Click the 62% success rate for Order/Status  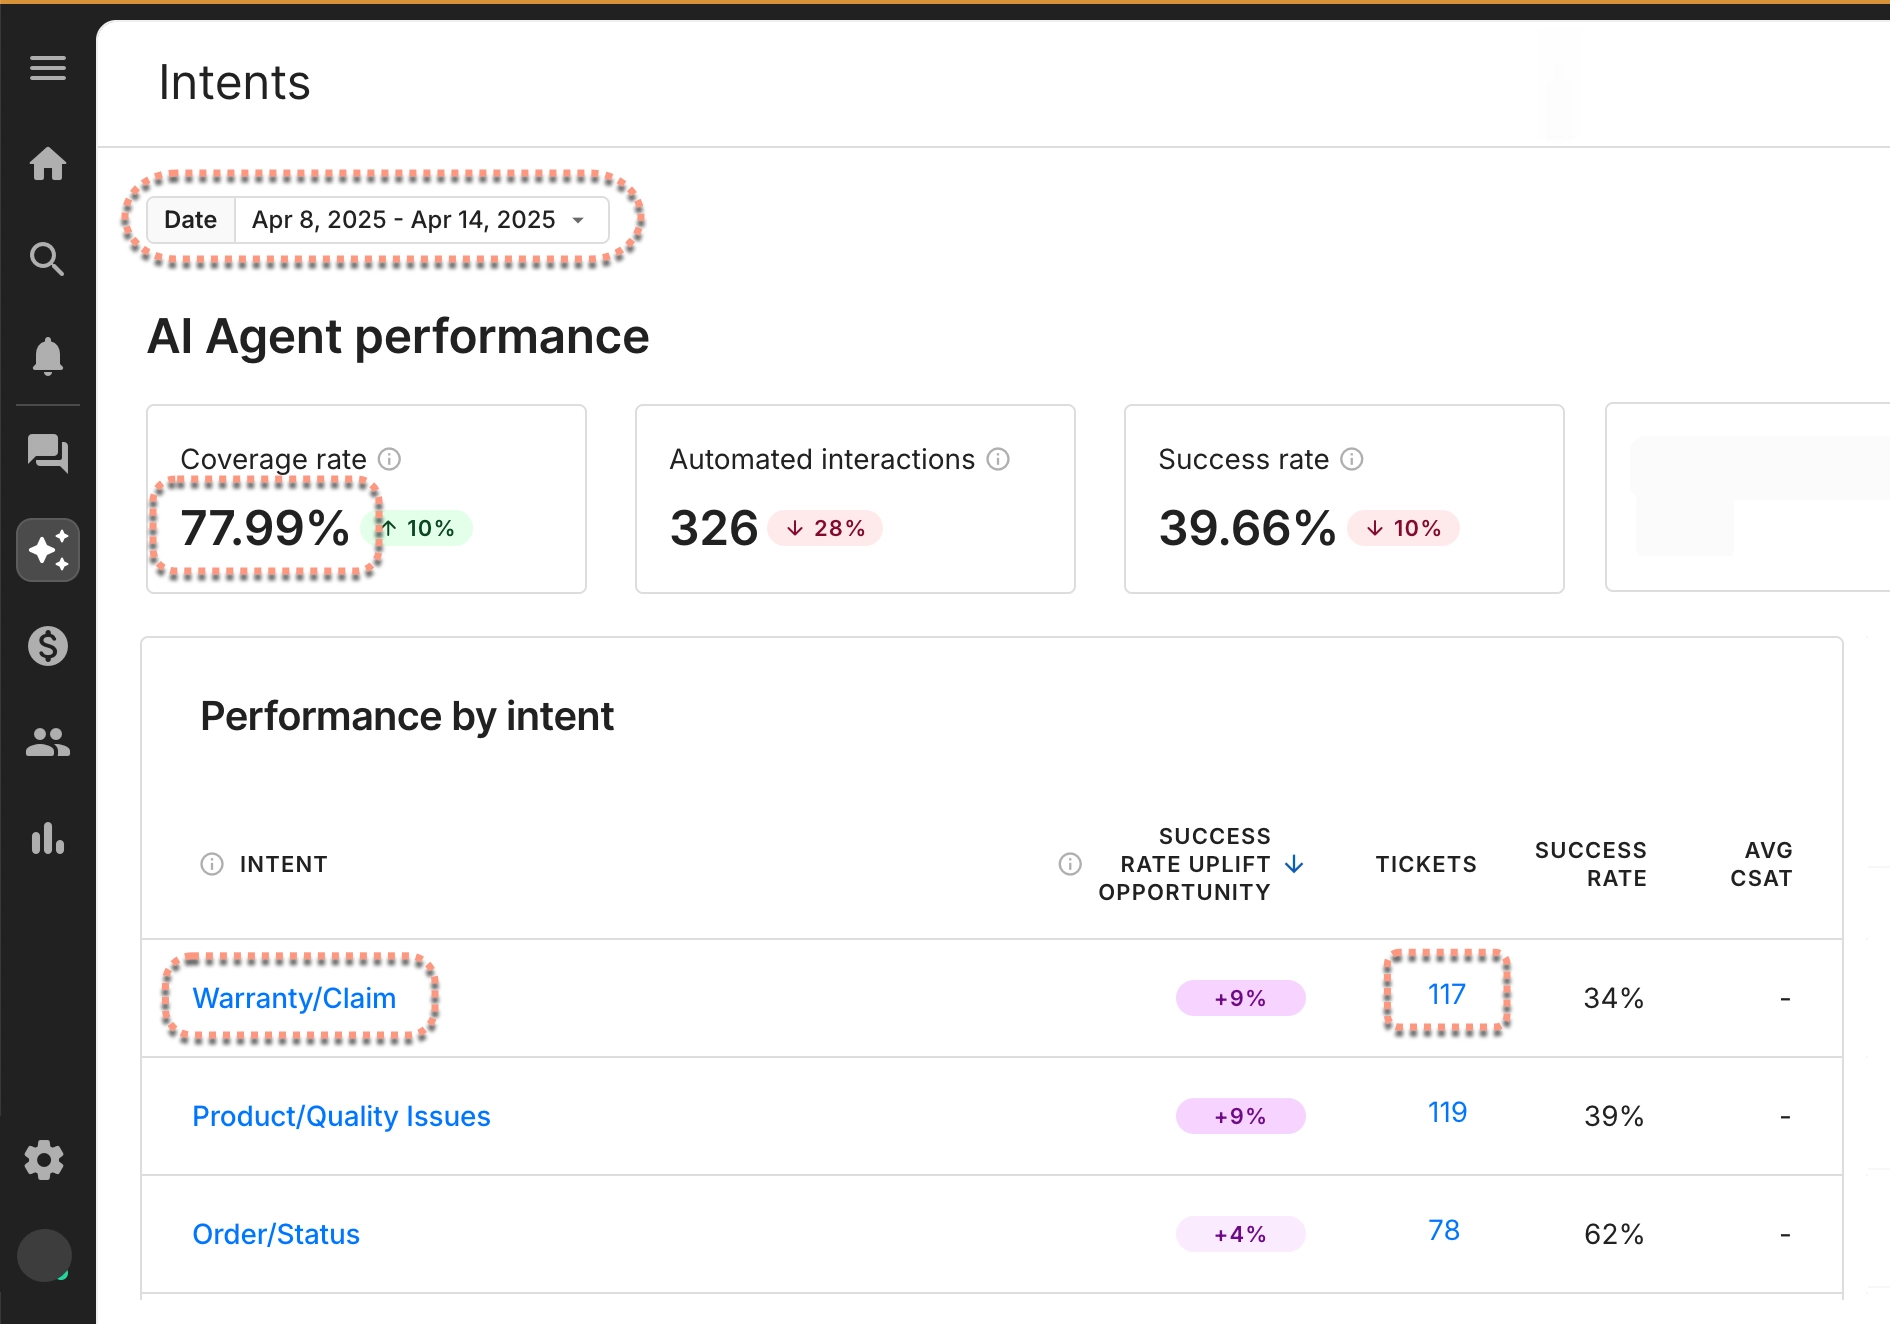click(1614, 1234)
